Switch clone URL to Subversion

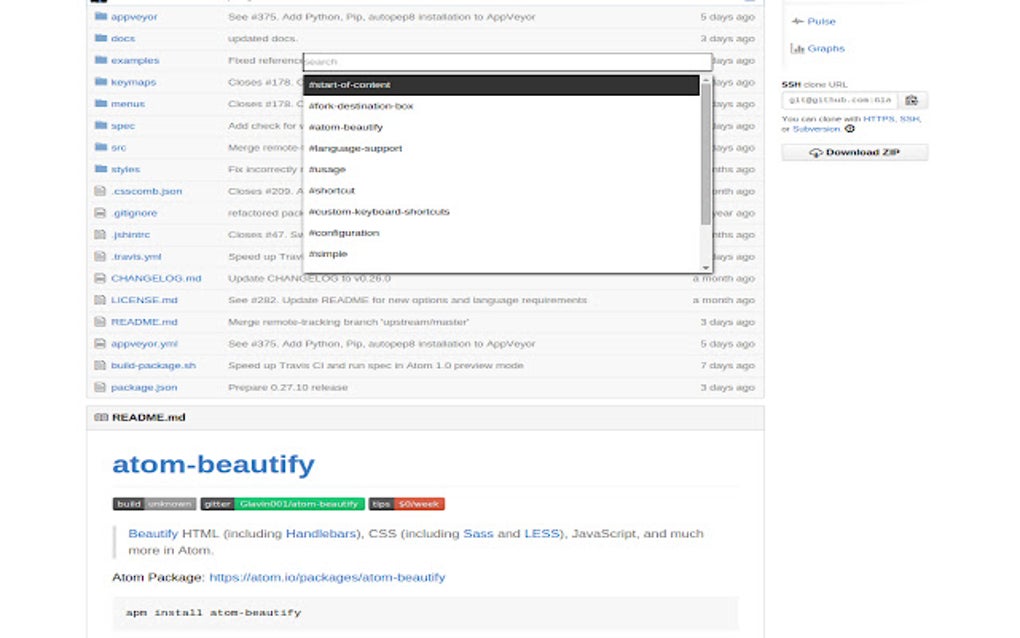(816, 129)
